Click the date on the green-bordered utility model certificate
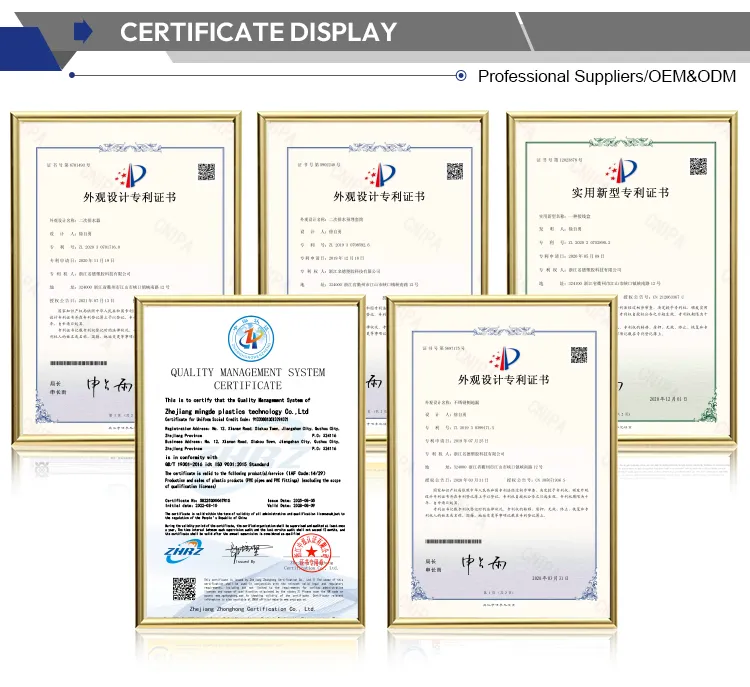 point(668,399)
